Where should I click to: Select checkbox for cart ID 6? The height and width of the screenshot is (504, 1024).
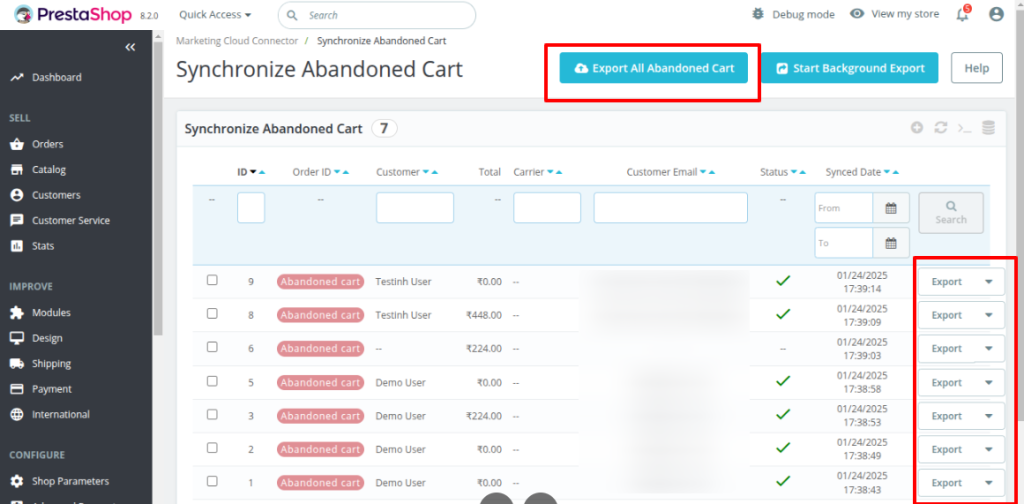[212, 347]
